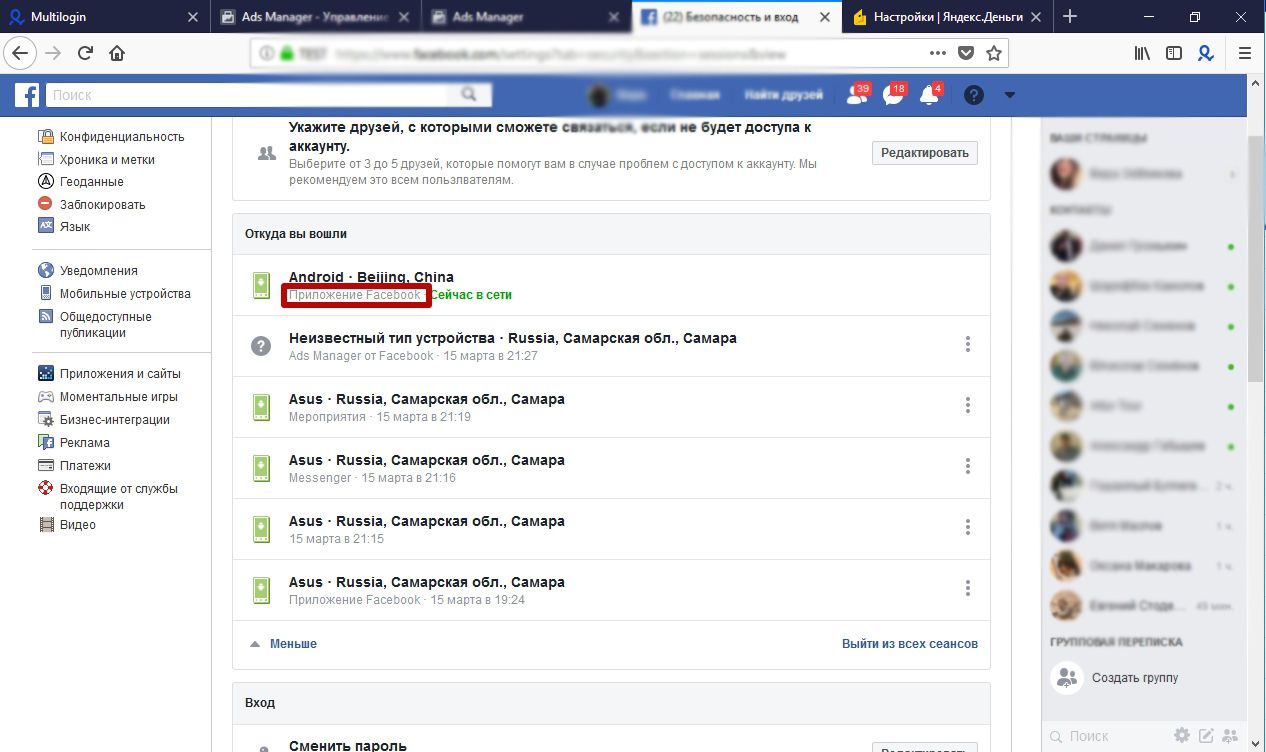This screenshot has height=752, width=1266.
Task: Expand the Facebook account dropdown arrow
Action: click(x=1009, y=95)
